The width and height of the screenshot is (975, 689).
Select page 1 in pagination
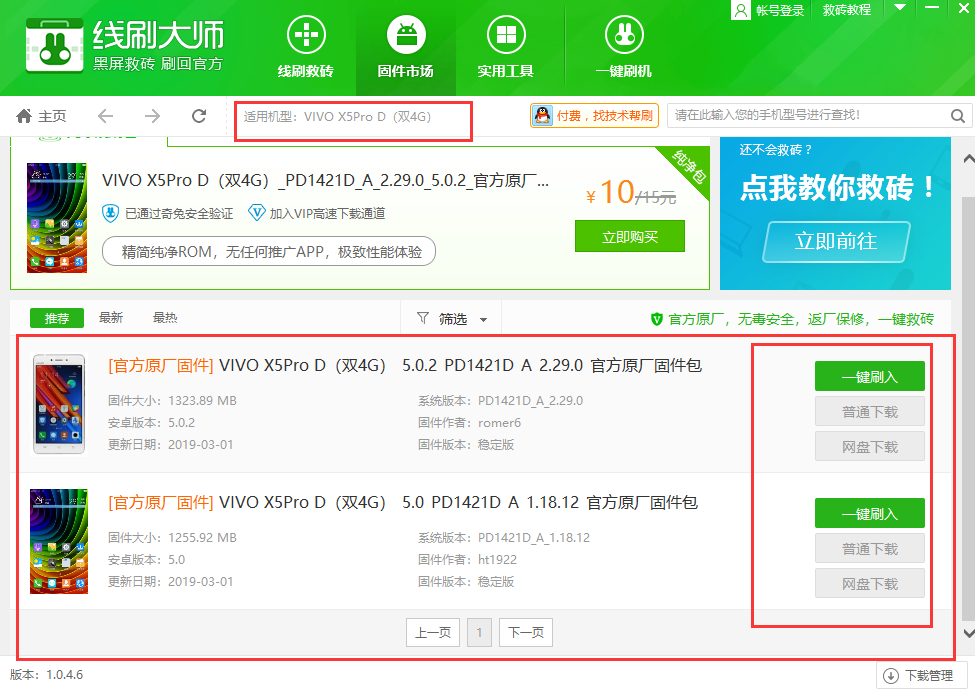(x=479, y=632)
